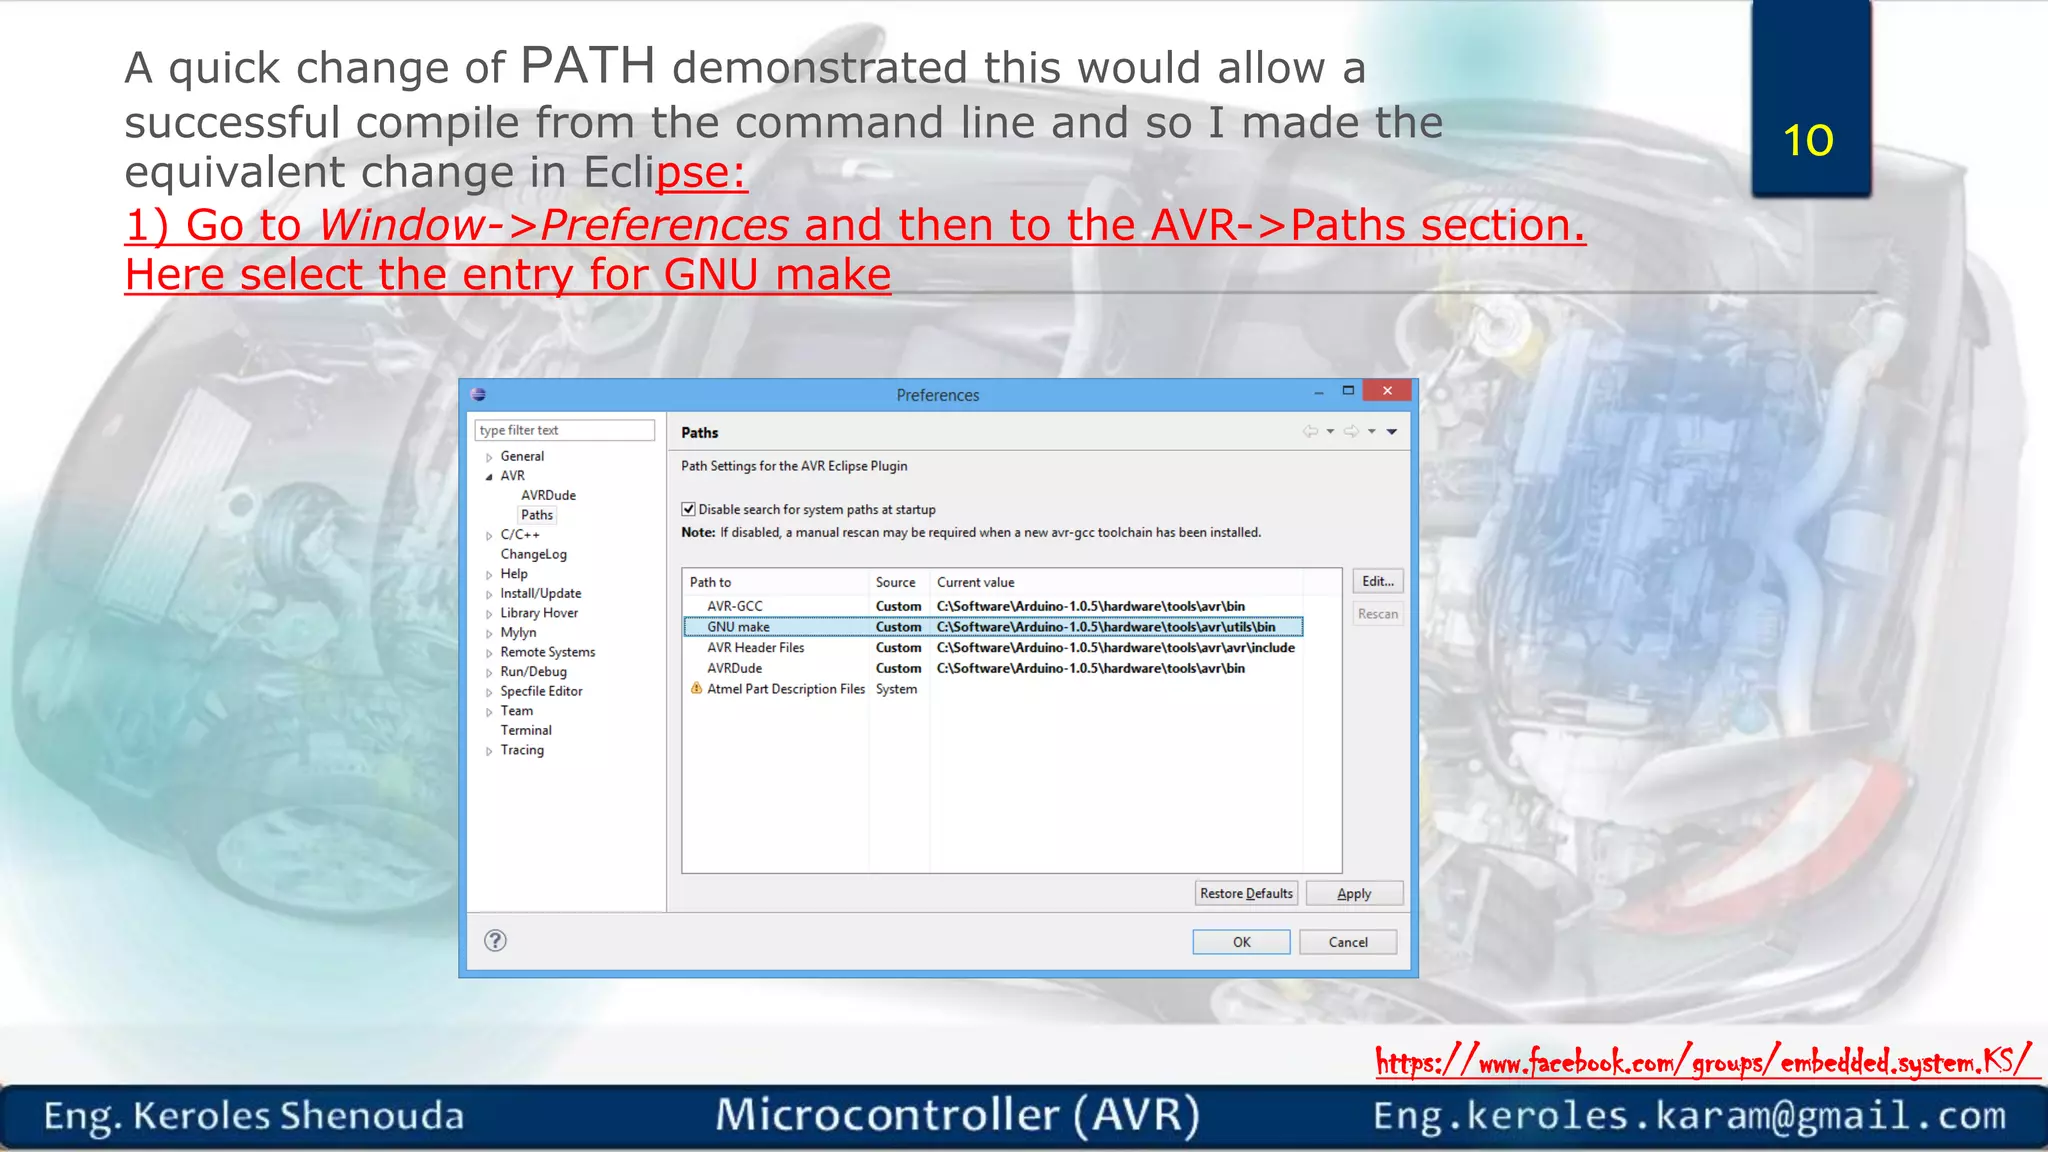Screen dimensions: 2048x1152
Task: Click the type filter text field
Action: click(x=564, y=430)
